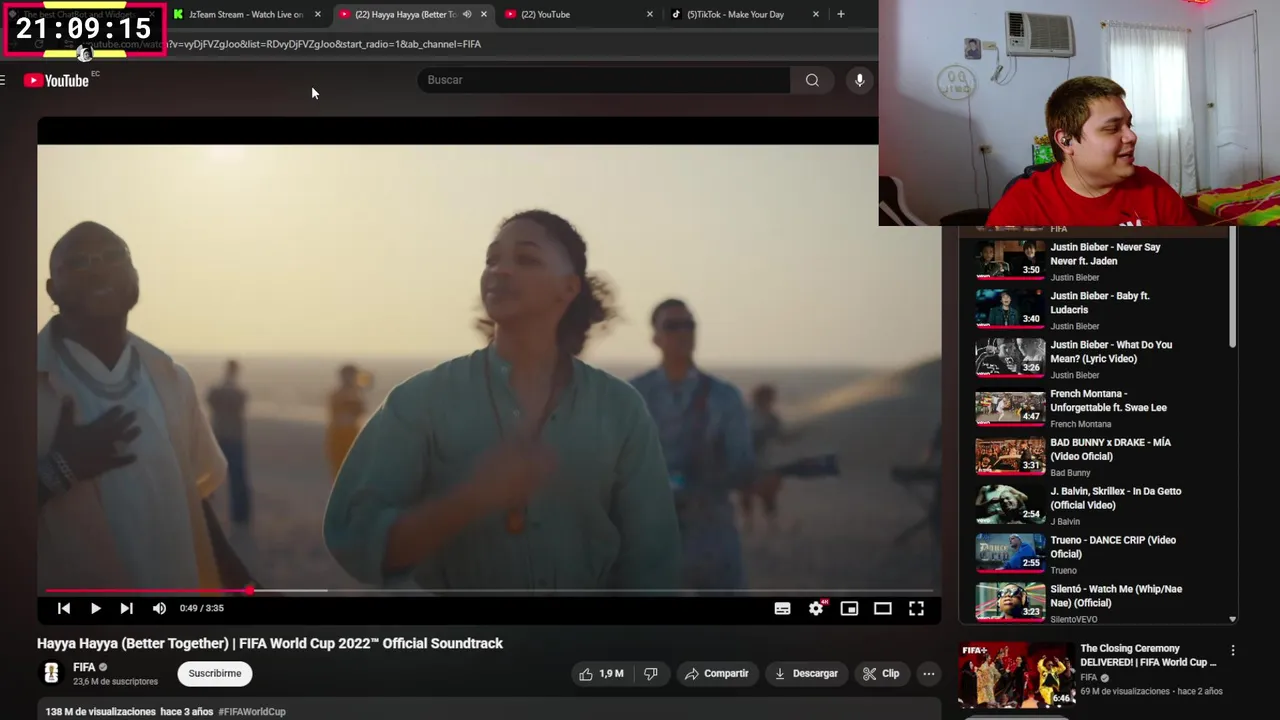Click the J Balvin channel name

(x=1065, y=522)
